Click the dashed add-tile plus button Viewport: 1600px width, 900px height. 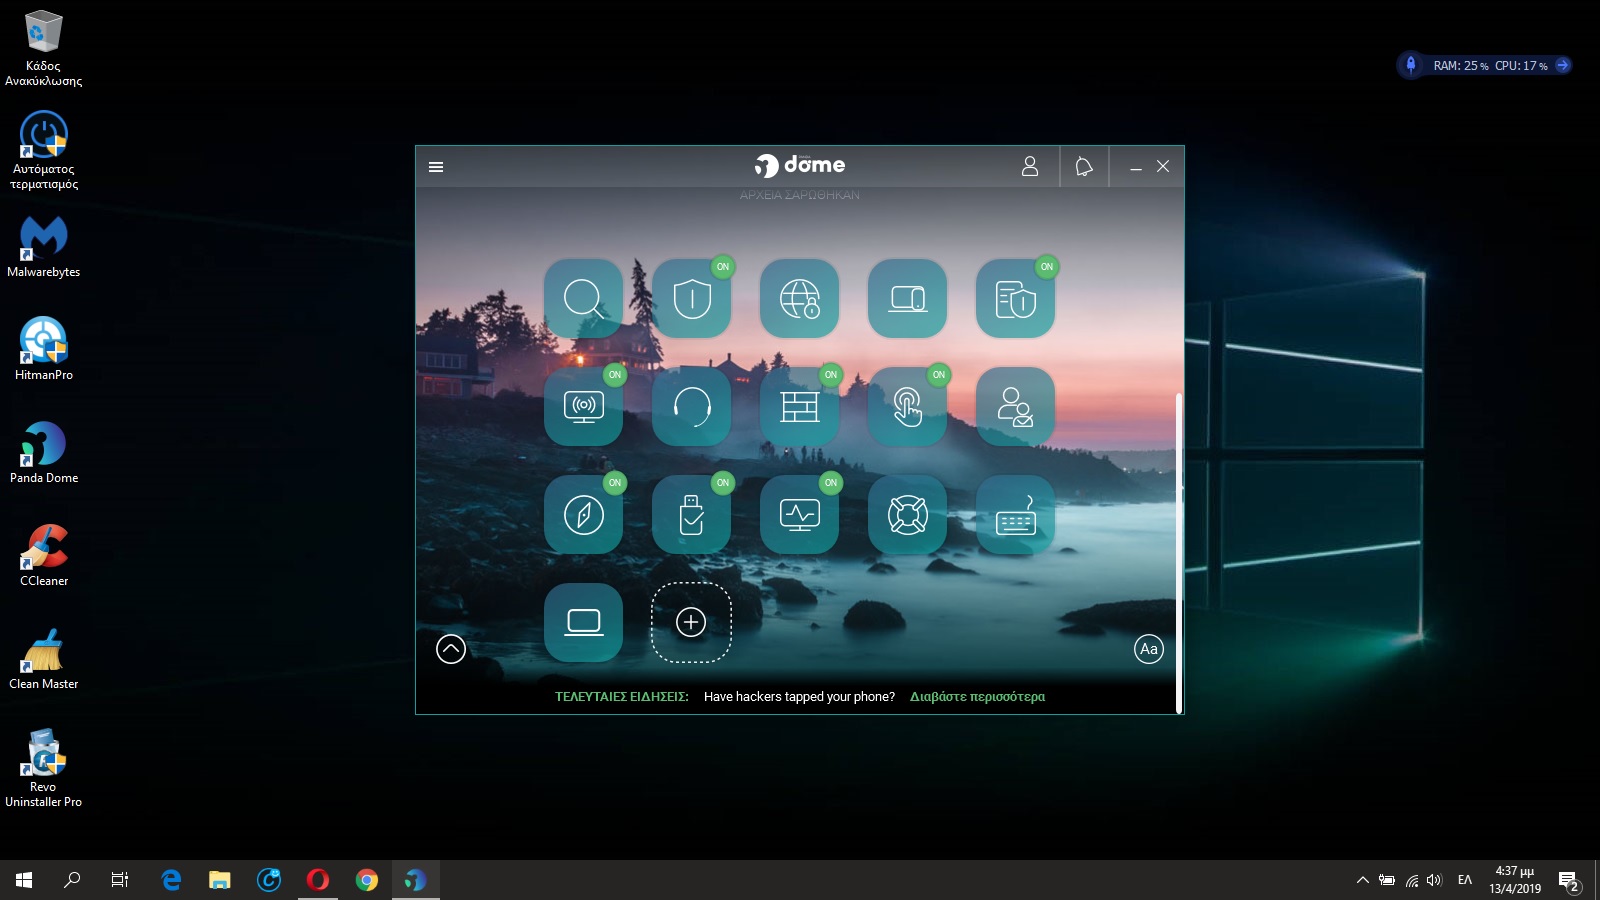pos(691,622)
